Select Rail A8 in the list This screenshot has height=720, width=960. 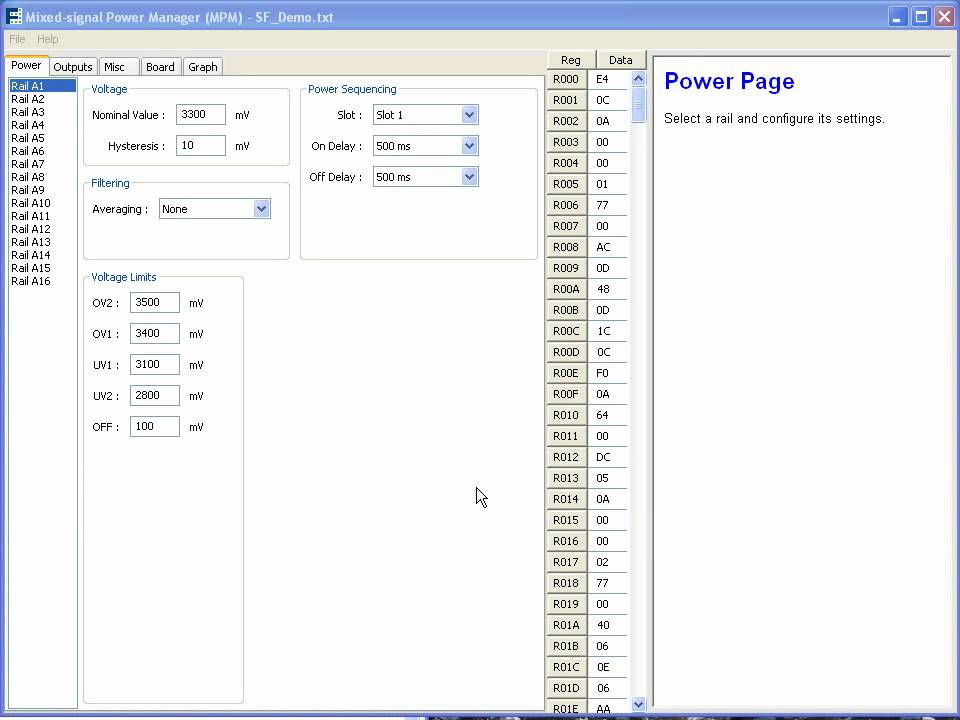pos(42,177)
